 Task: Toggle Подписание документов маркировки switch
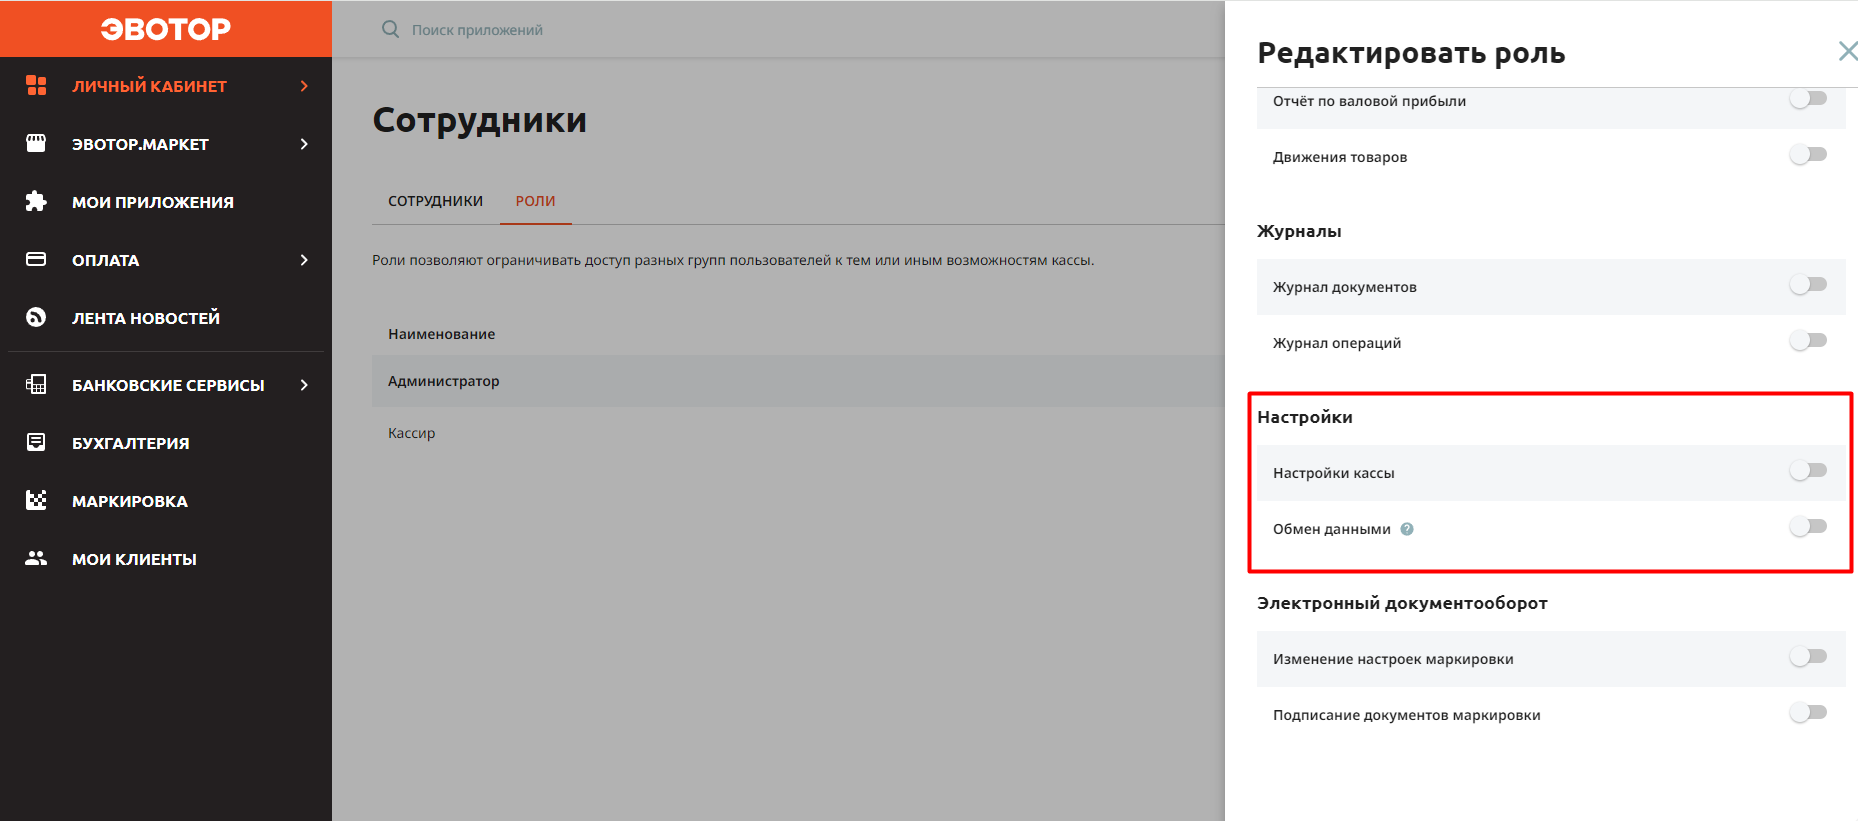1808,713
